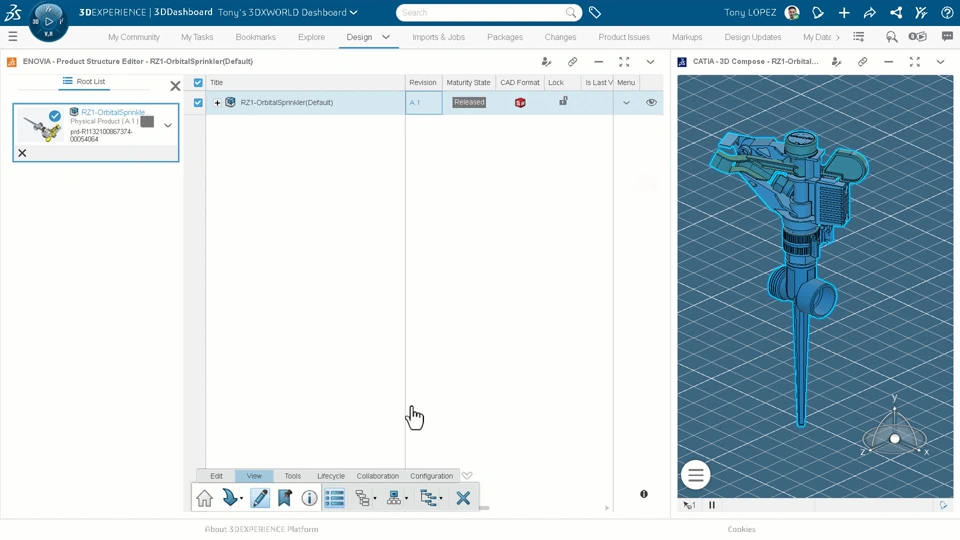Image resolution: width=960 pixels, height=540 pixels.
Task: Click the favorites heart next to Configuration
Action: pos(467,476)
